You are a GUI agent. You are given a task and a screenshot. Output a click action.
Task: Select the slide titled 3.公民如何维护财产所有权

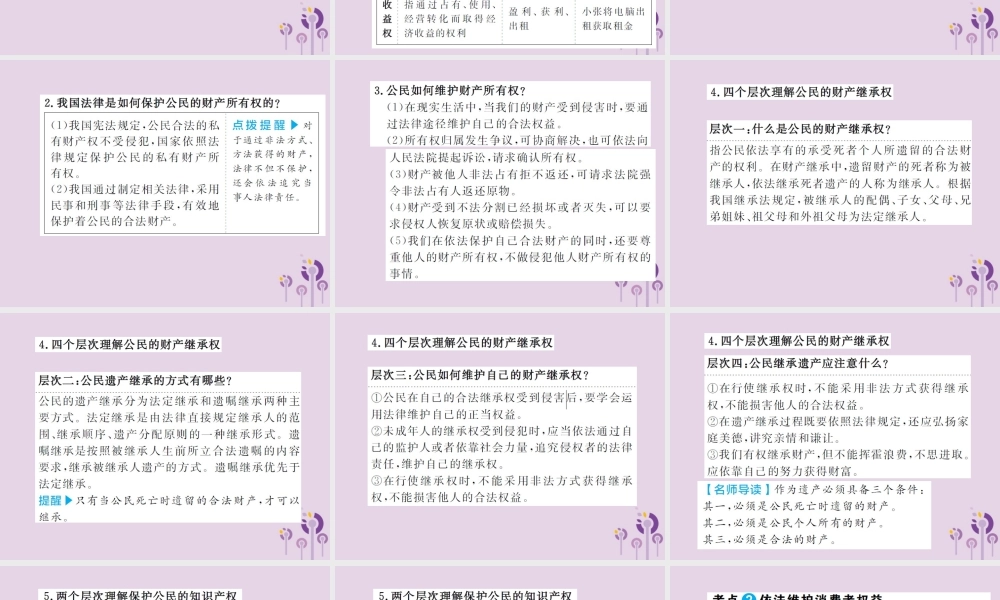[x=499, y=183]
